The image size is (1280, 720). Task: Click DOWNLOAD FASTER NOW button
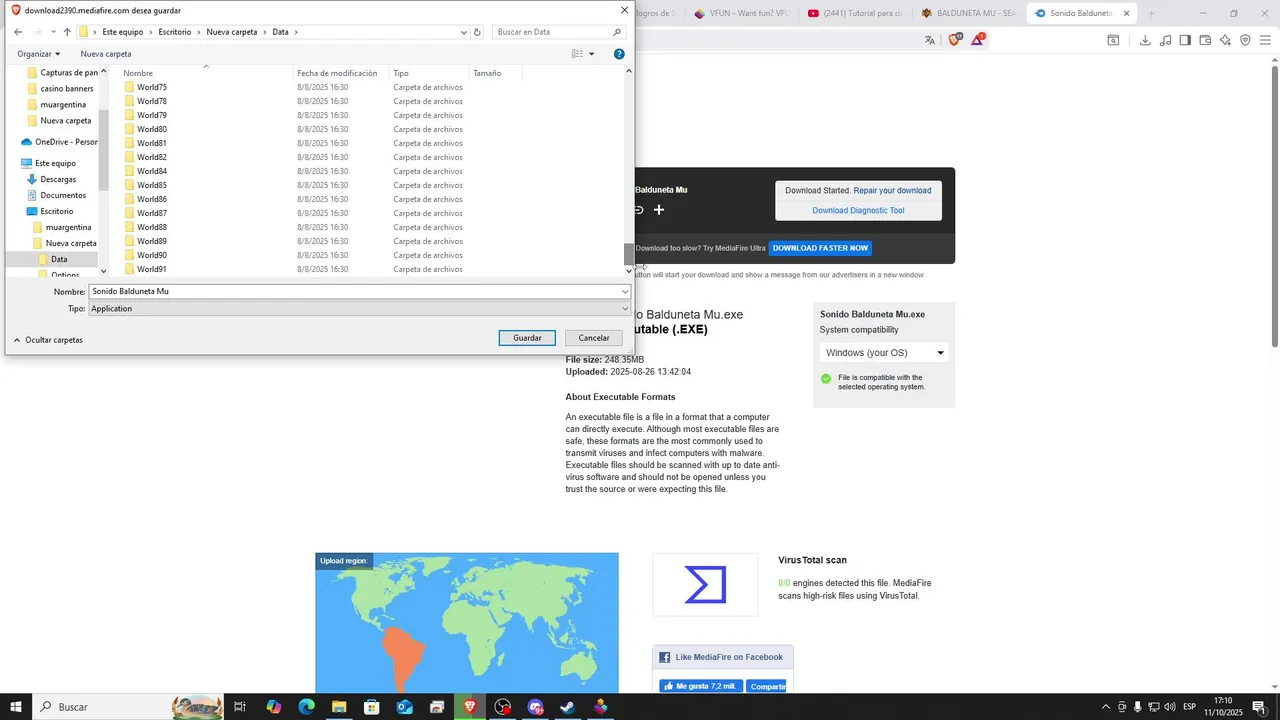[x=820, y=248]
